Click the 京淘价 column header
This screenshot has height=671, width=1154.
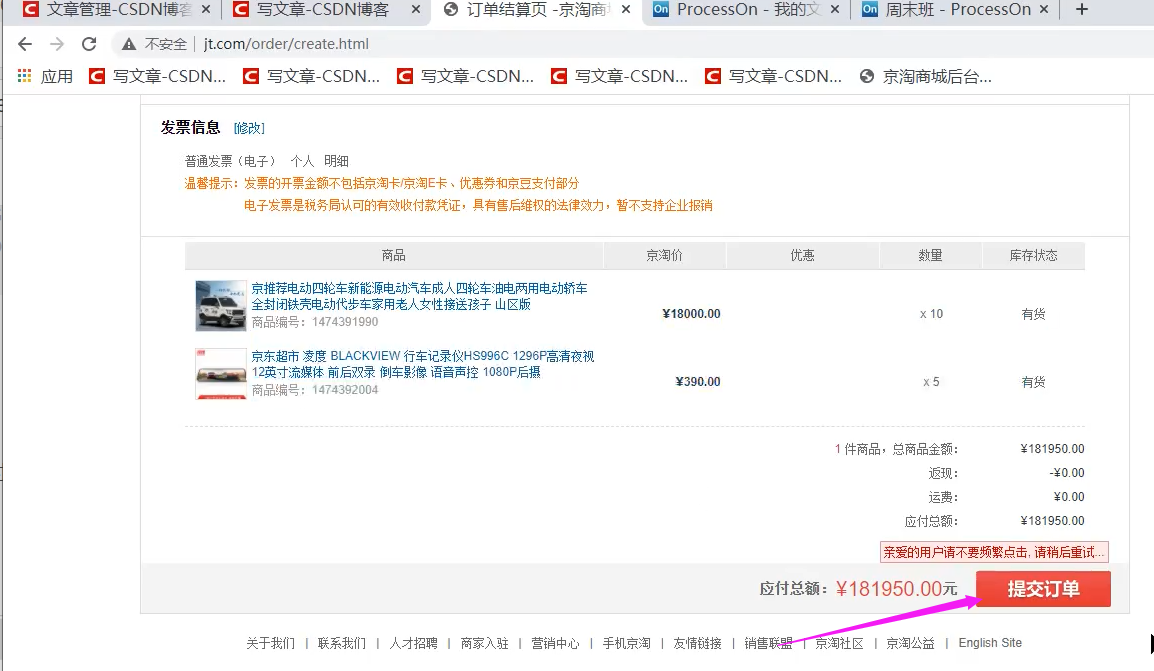665,255
